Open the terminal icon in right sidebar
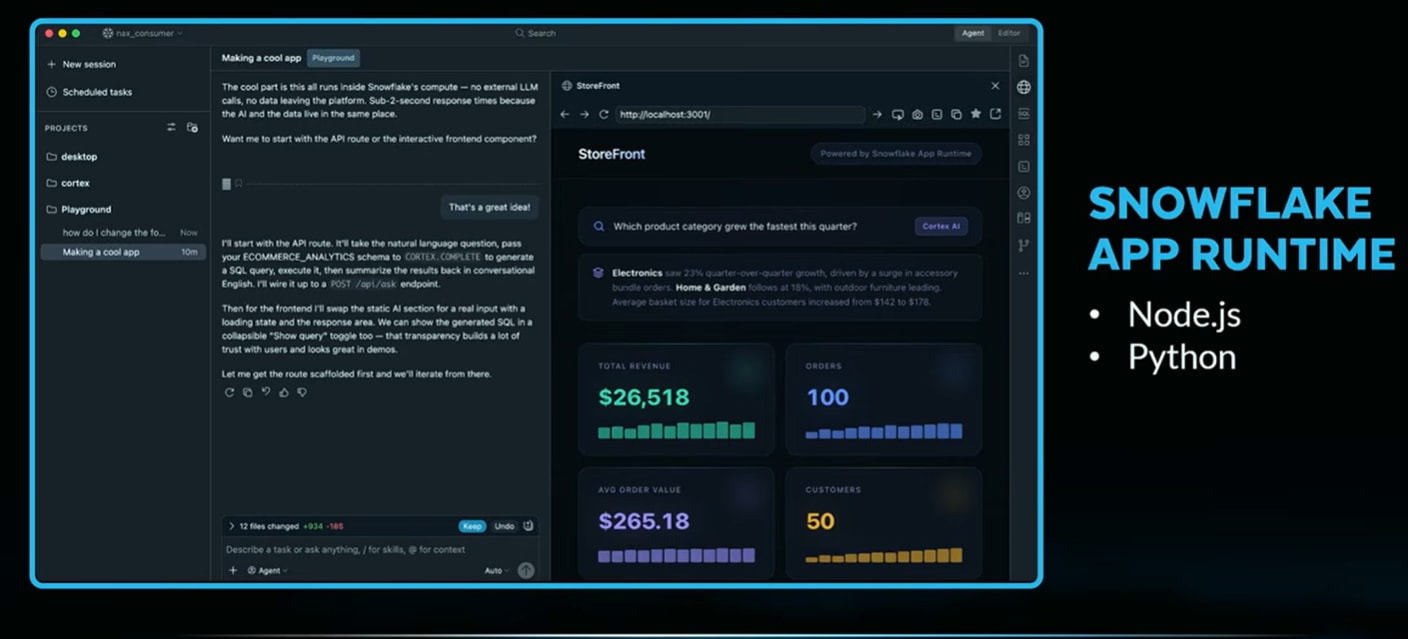This screenshot has width=1408, height=639. point(1023,166)
